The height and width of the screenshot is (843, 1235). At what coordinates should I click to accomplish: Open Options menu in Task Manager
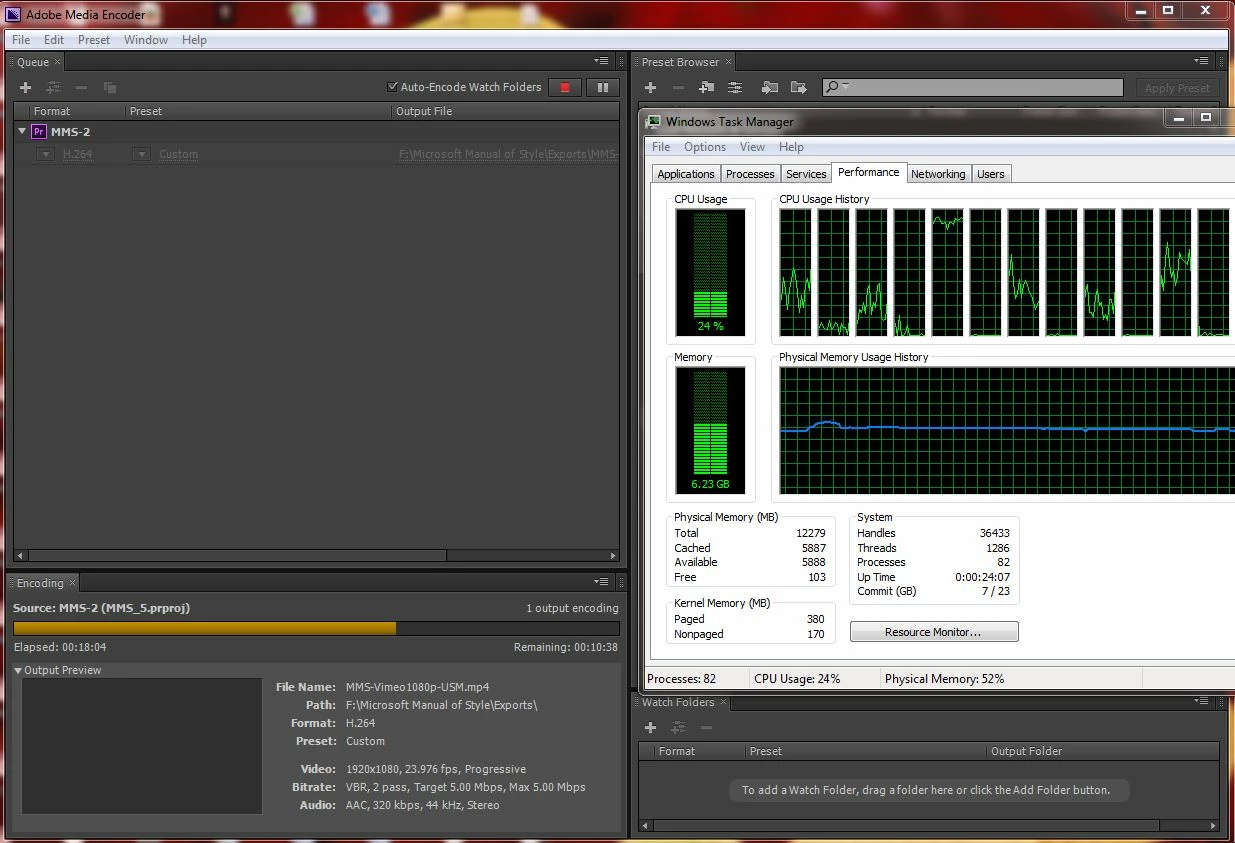pyautogui.click(x=705, y=147)
